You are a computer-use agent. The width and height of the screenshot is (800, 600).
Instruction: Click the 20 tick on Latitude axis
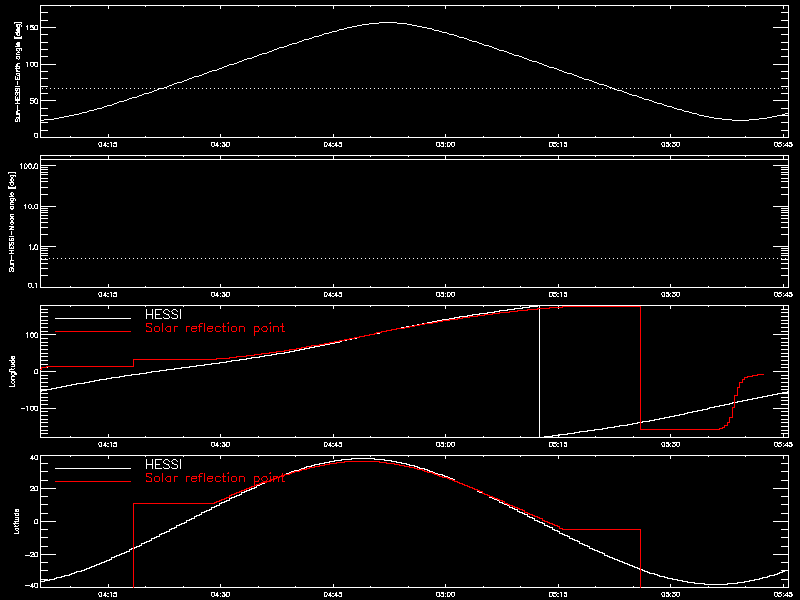(35, 489)
